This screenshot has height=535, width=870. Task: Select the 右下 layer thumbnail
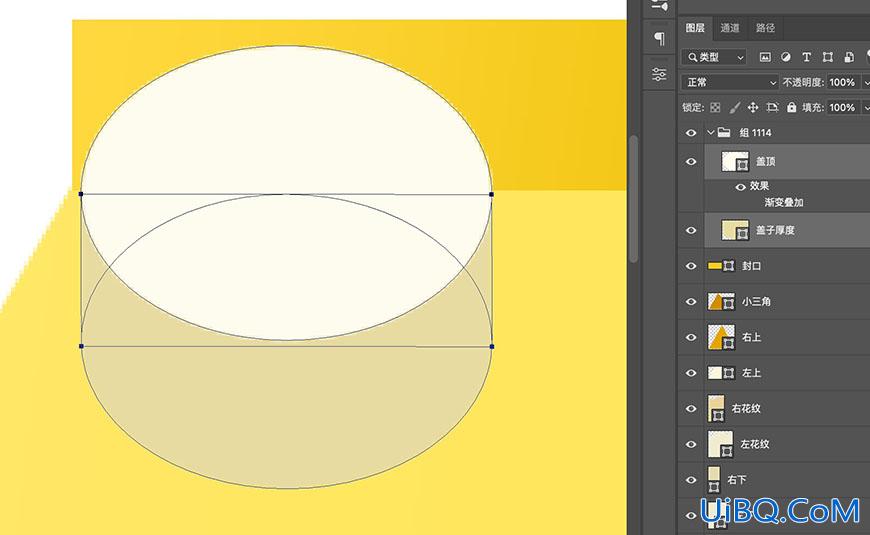coord(714,480)
